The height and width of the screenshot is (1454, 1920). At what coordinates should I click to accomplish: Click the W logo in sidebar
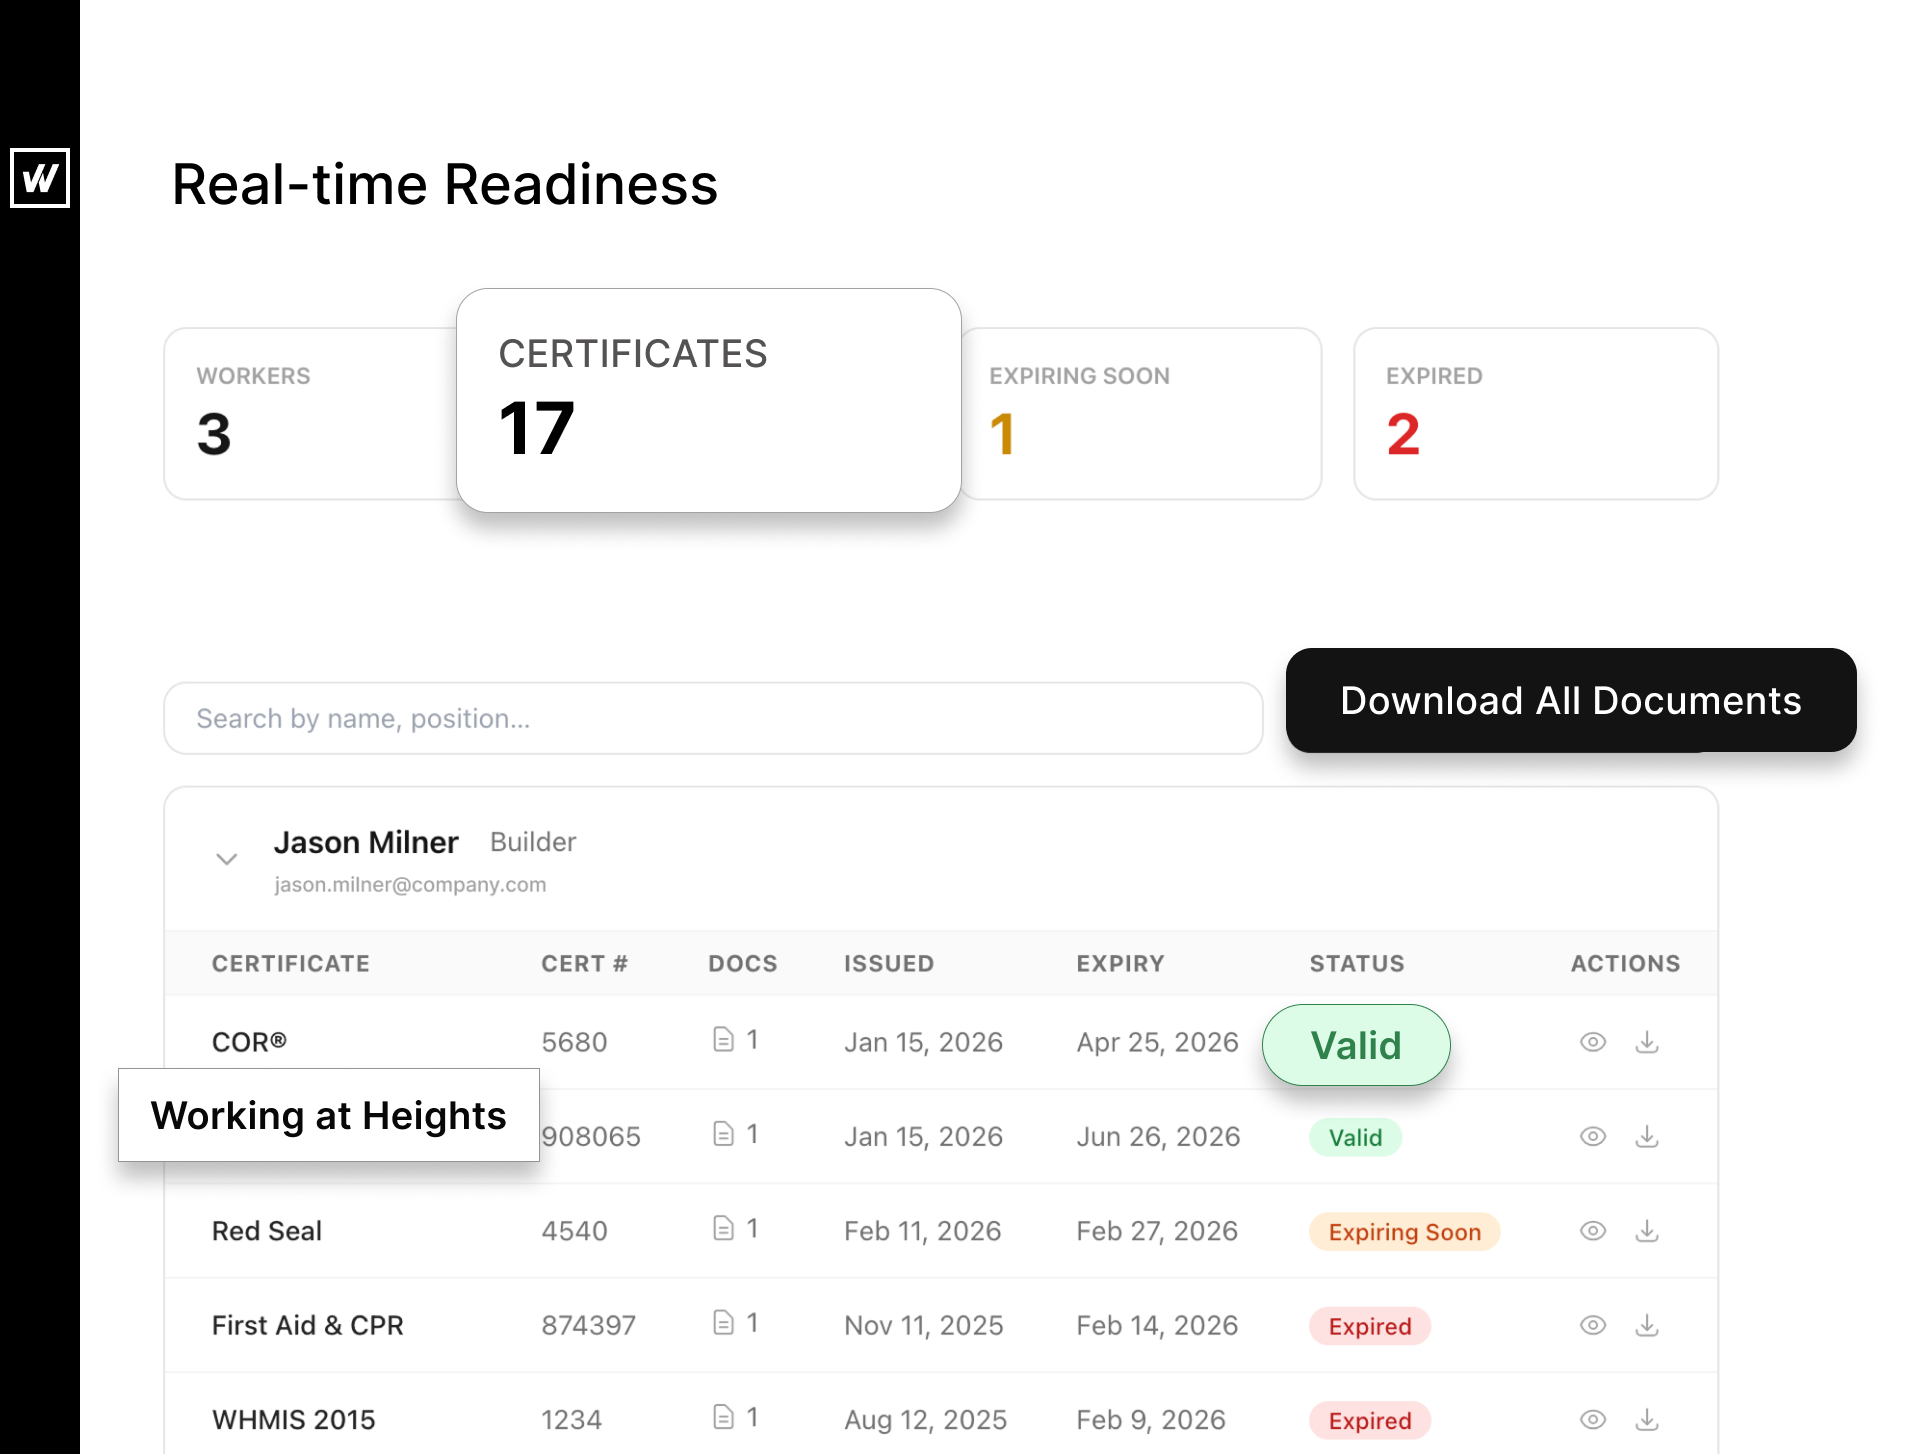point(40,178)
